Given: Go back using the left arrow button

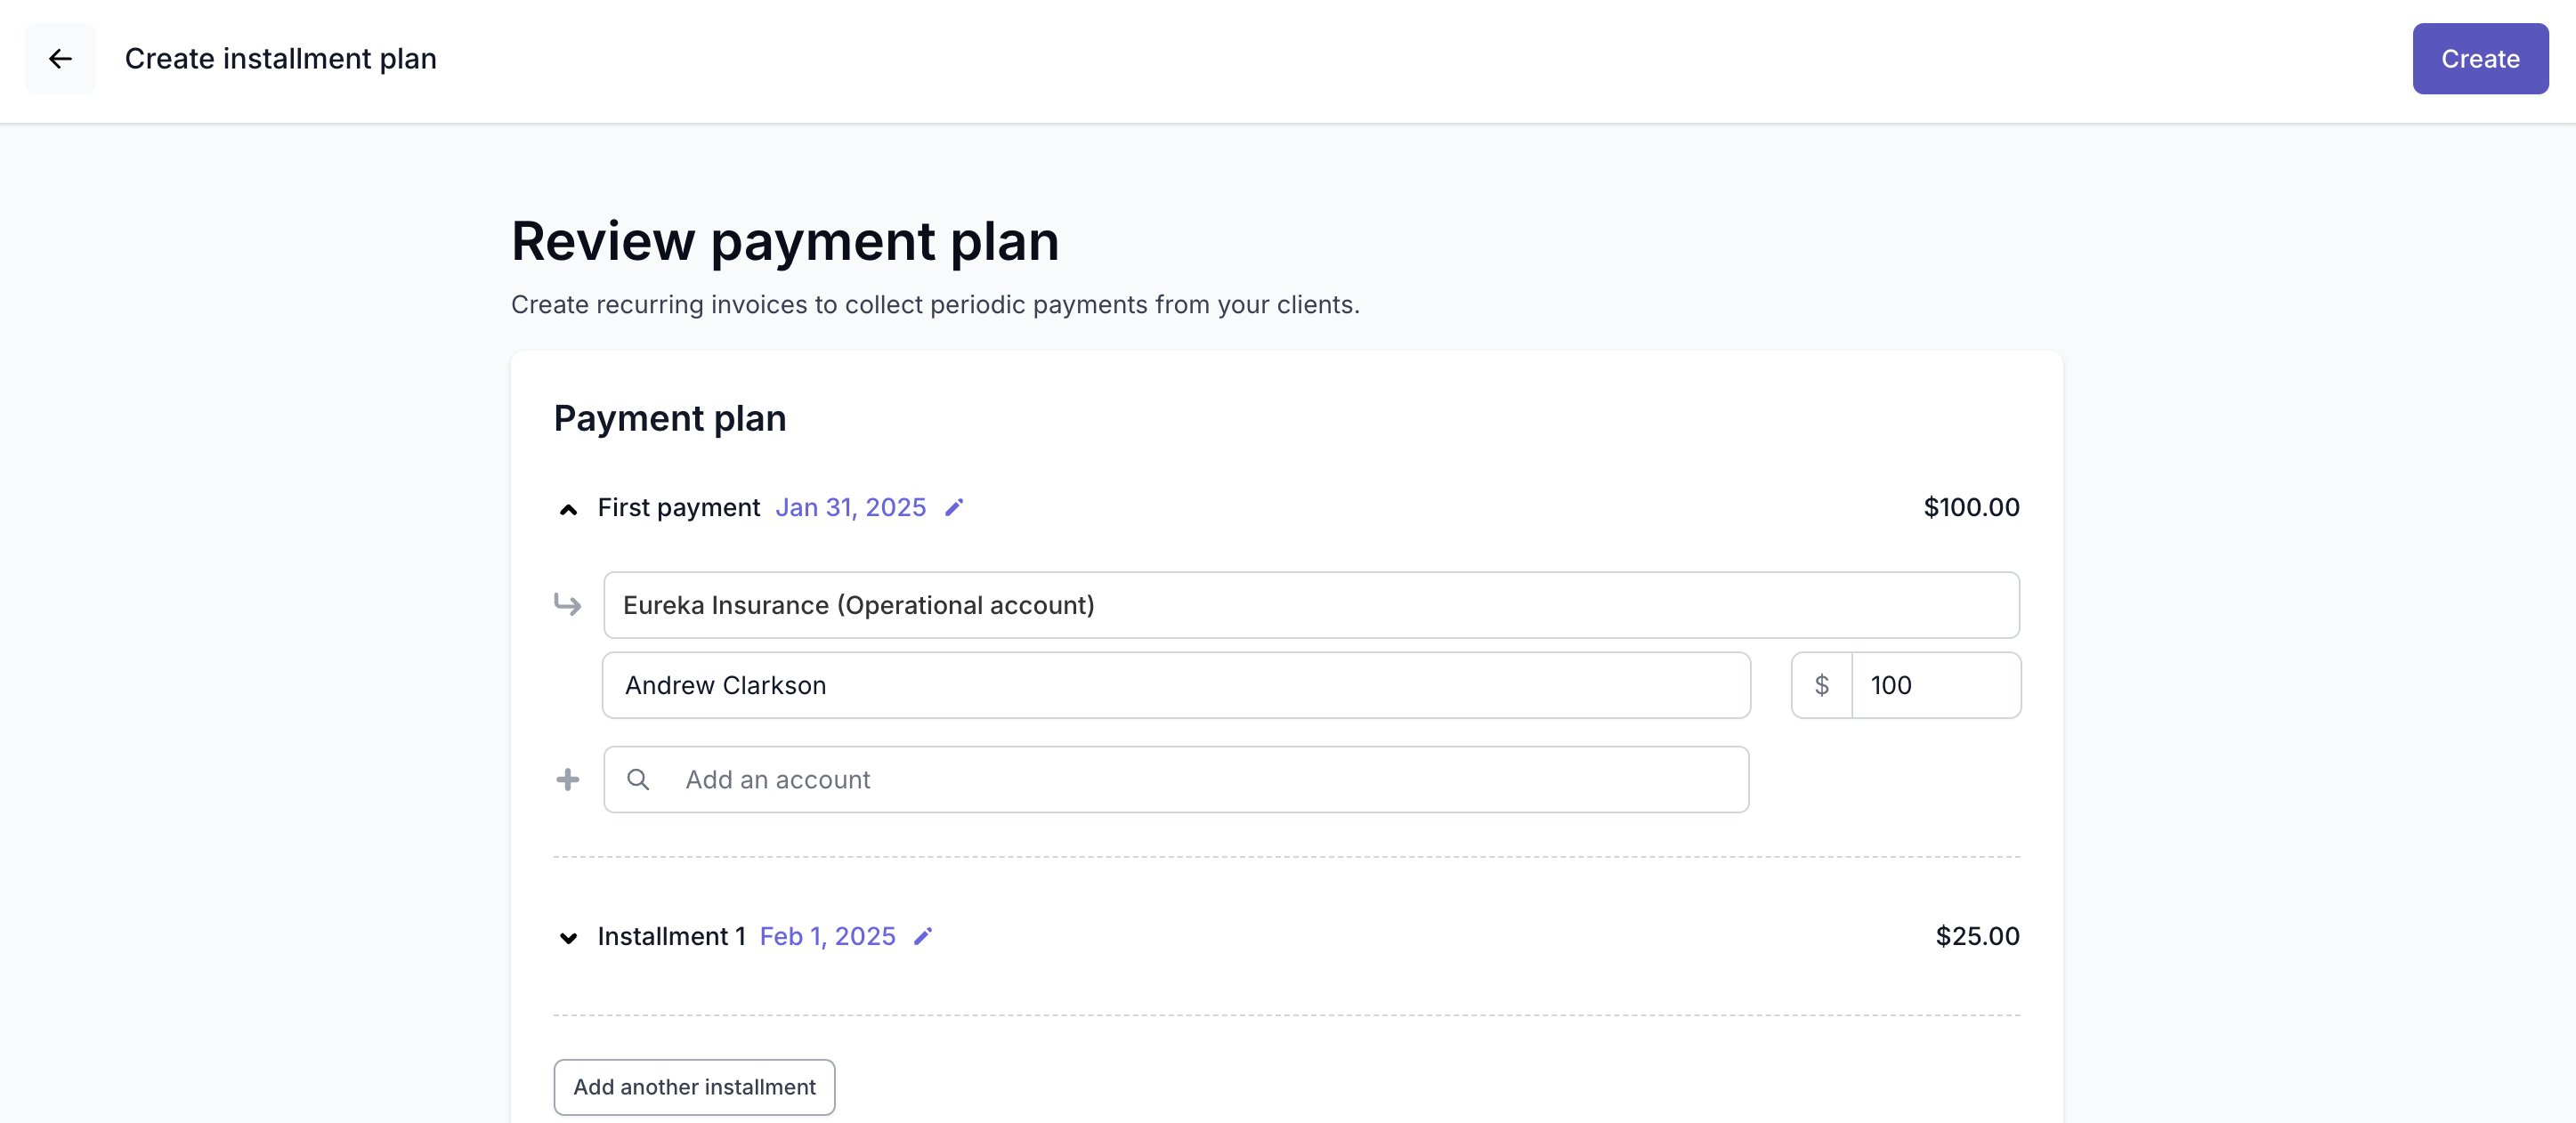Looking at the screenshot, I should (x=60, y=59).
